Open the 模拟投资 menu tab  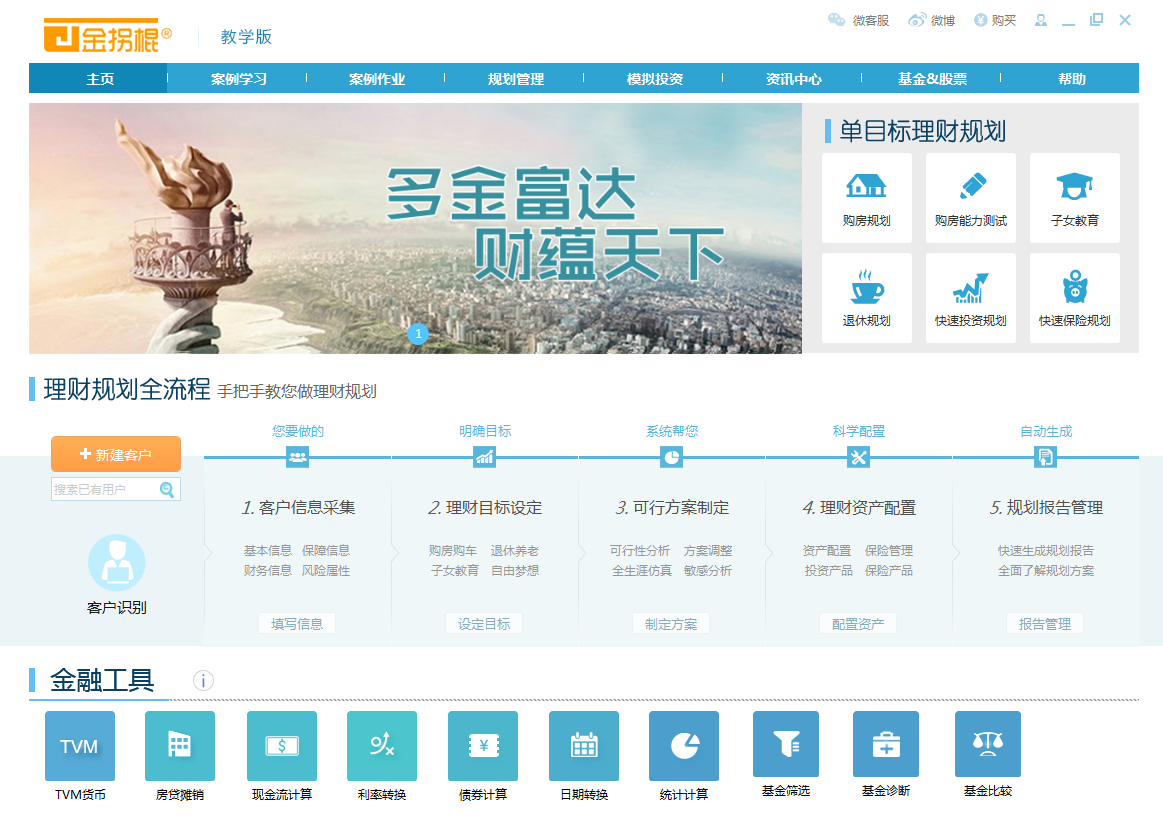[x=654, y=79]
